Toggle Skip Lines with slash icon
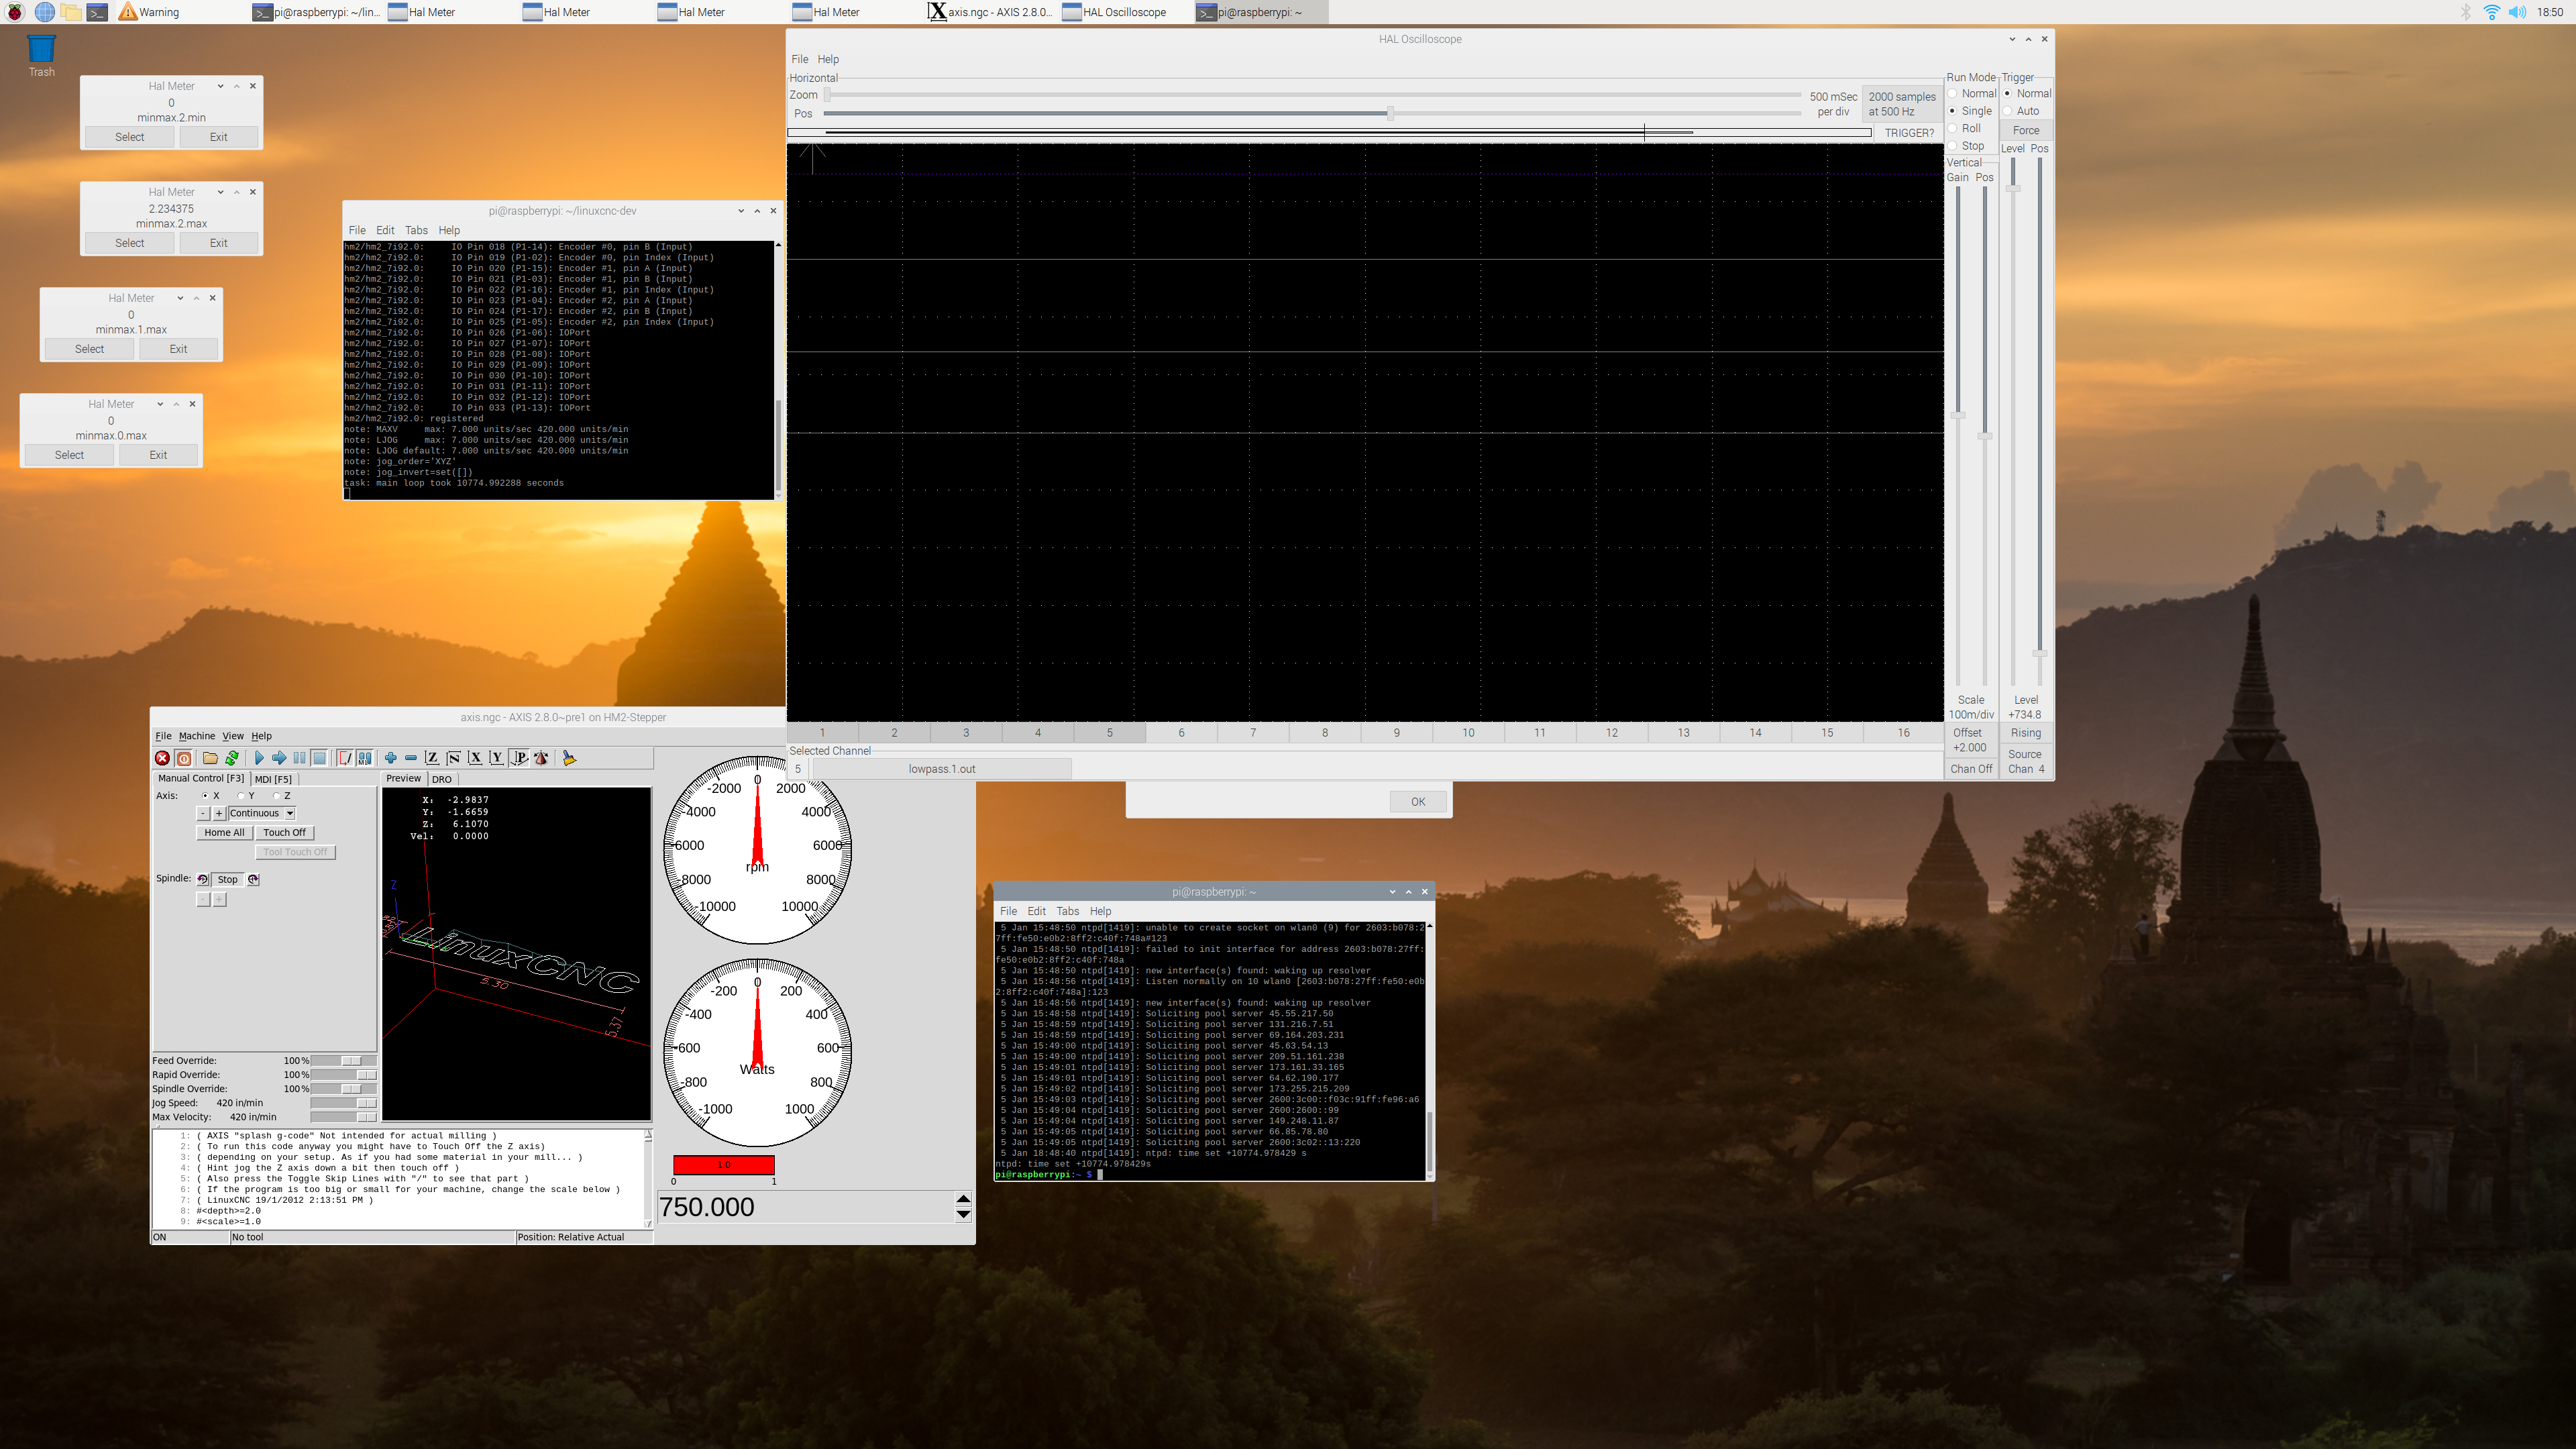2576x1449 pixels. coord(345,758)
